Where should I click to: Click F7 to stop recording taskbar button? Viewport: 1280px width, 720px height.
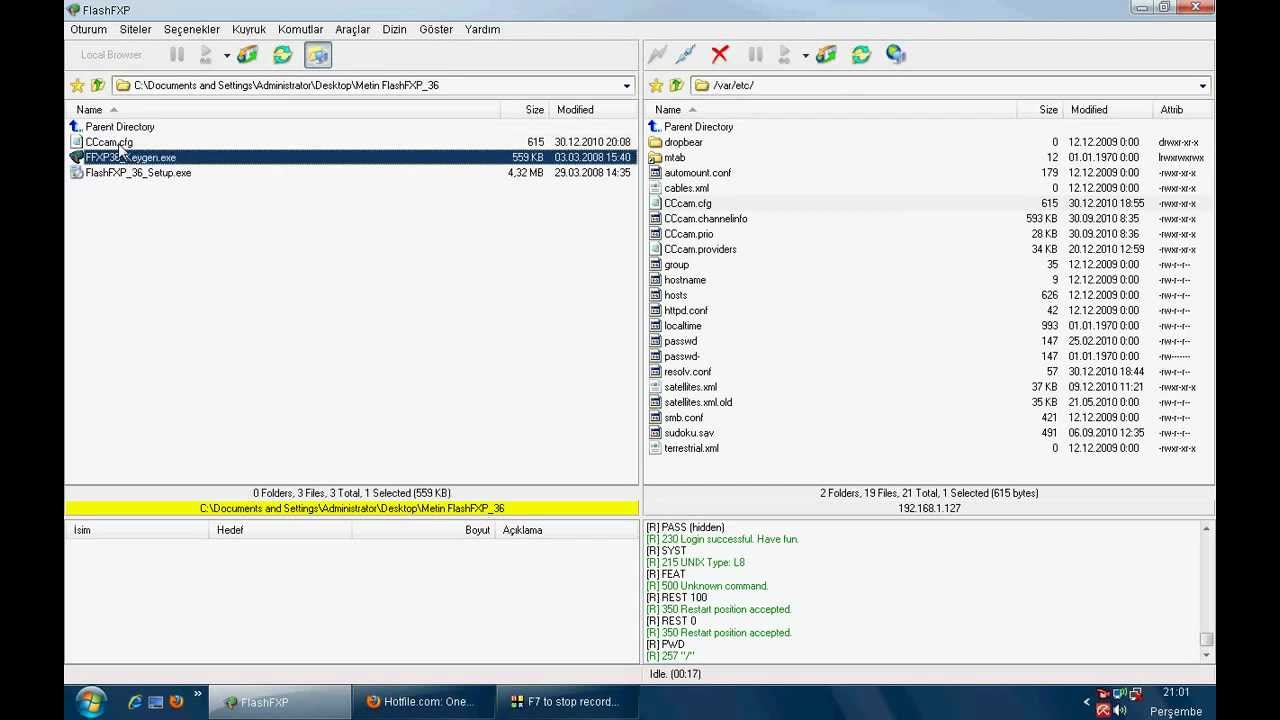[x=565, y=702]
